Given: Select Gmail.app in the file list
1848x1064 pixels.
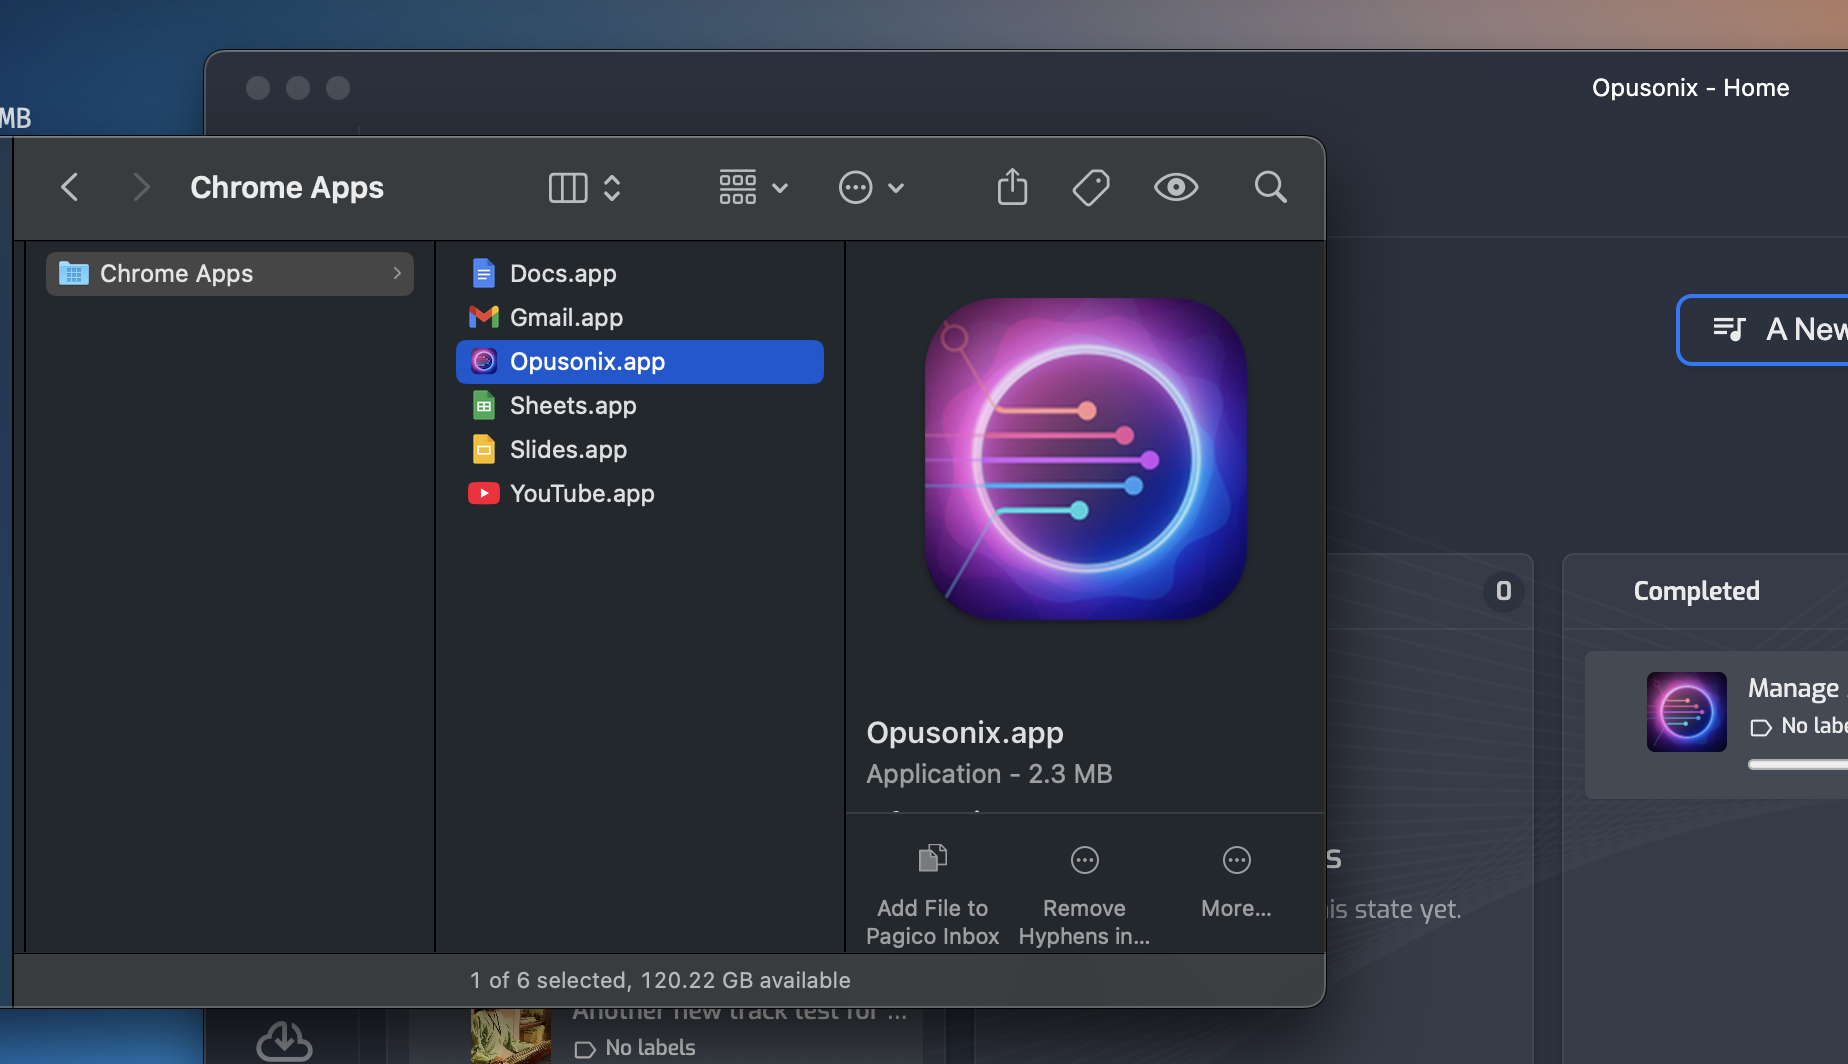Looking at the screenshot, I should (640, 317).
